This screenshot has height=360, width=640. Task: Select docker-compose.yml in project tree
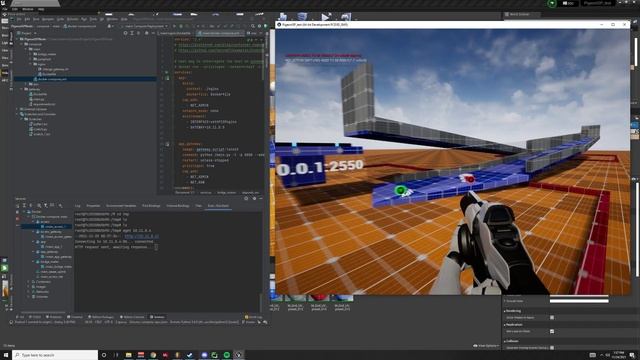pyautogui.click(x=52, y=79)
